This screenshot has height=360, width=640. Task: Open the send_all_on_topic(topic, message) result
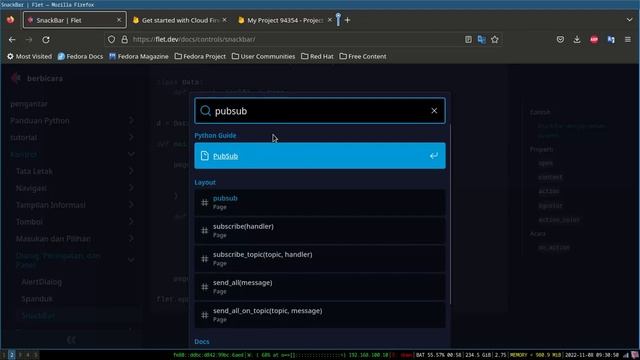(x=320, y=315)
